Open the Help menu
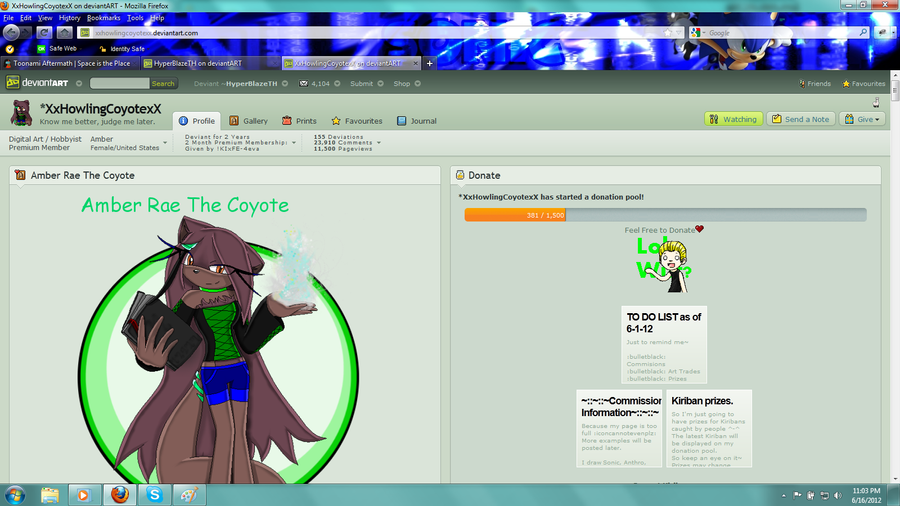This screenshot has height=506, width=900. 157,18
